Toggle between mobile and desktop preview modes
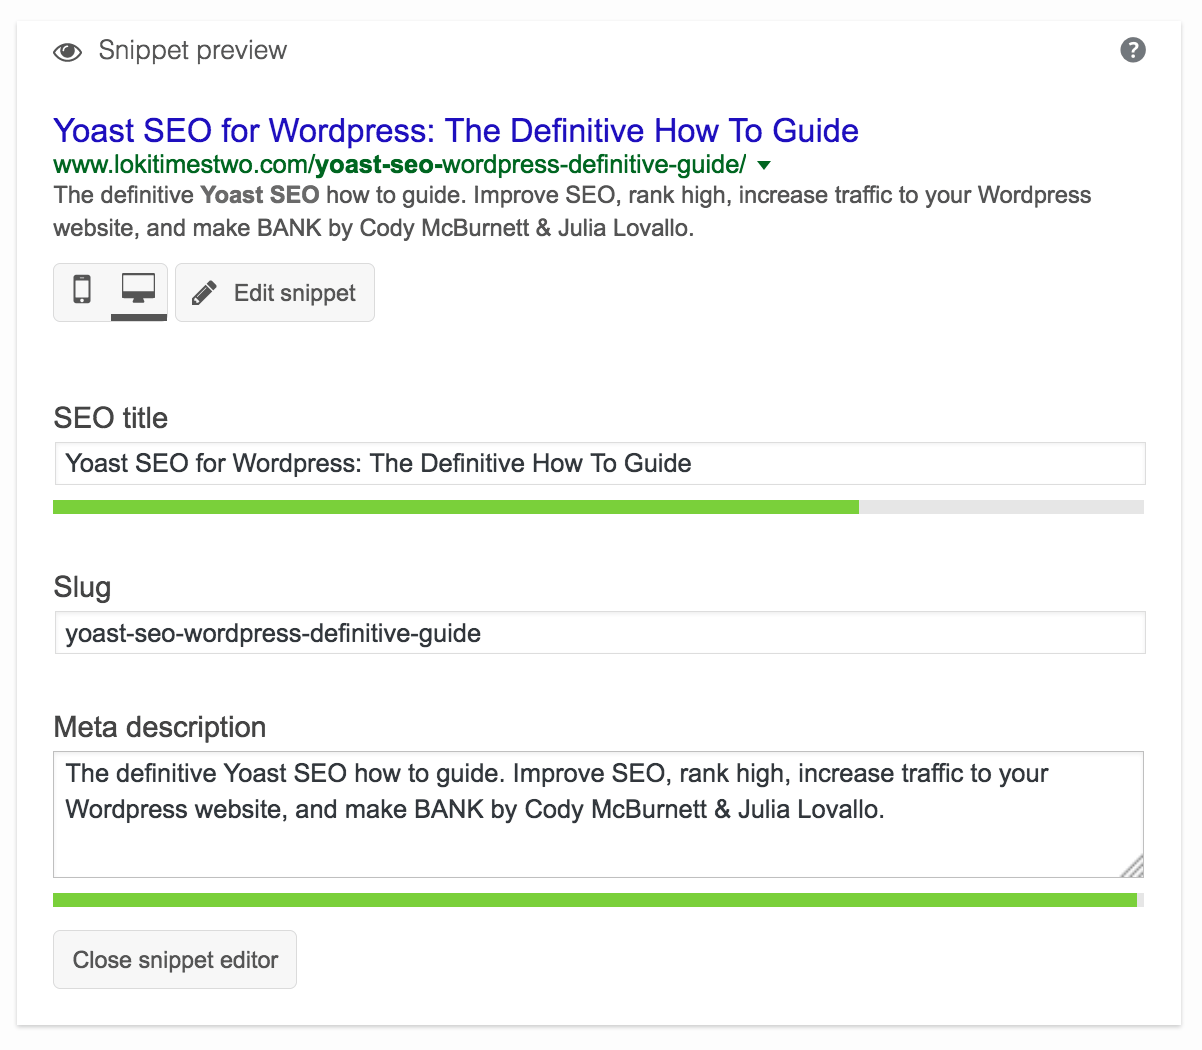The height and width of the screenshot is (1050, 1202). (x=110, y=292)
